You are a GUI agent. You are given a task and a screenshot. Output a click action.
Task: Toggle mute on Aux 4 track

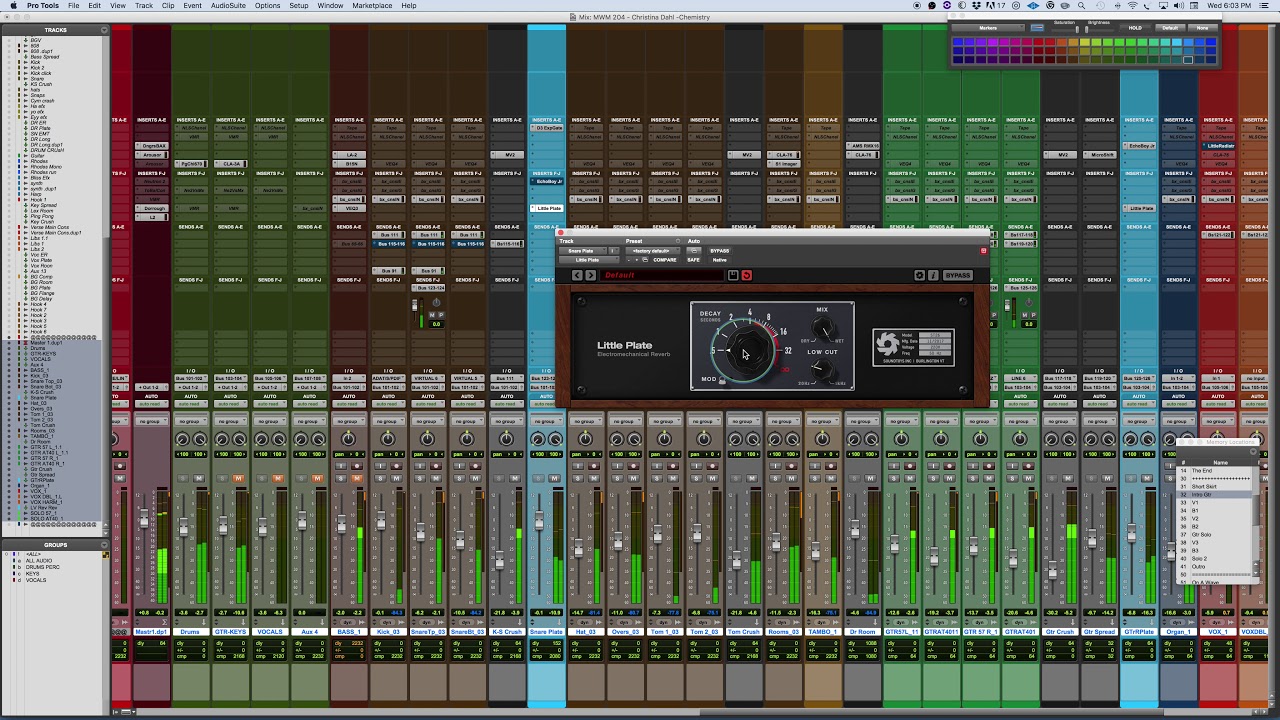(x=318, y=478)
